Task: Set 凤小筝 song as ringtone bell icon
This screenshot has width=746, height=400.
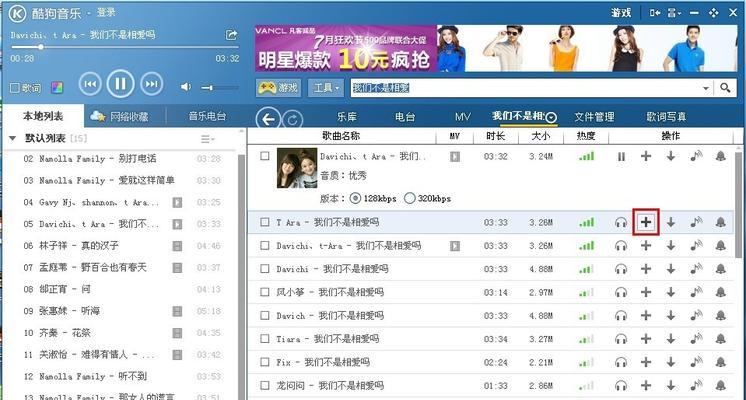Action: (x=721, y=292)
